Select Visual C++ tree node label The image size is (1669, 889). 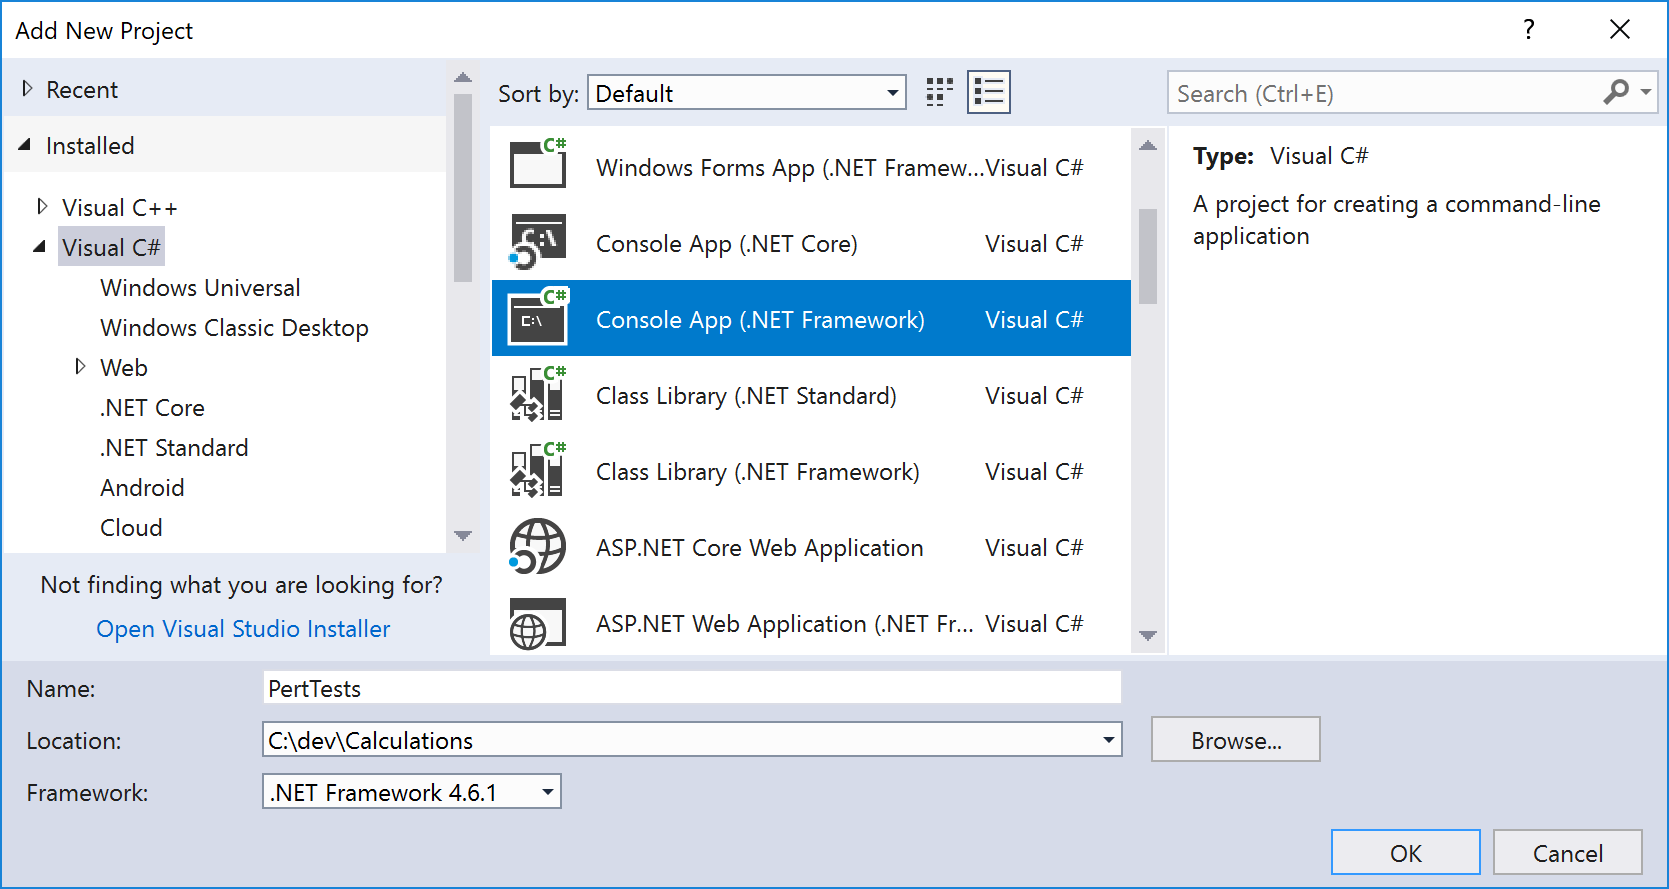coord(120,208)
